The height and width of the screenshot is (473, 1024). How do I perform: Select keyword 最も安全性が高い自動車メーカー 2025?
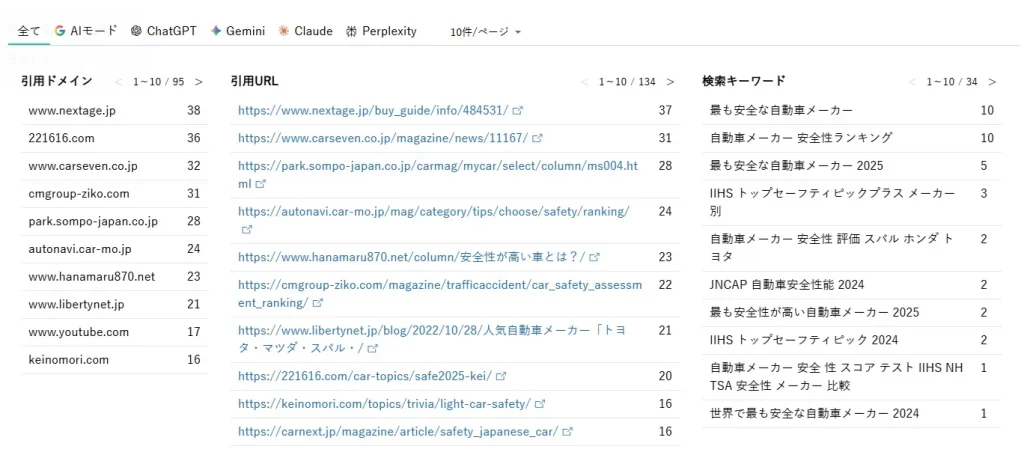click(852, 312)
